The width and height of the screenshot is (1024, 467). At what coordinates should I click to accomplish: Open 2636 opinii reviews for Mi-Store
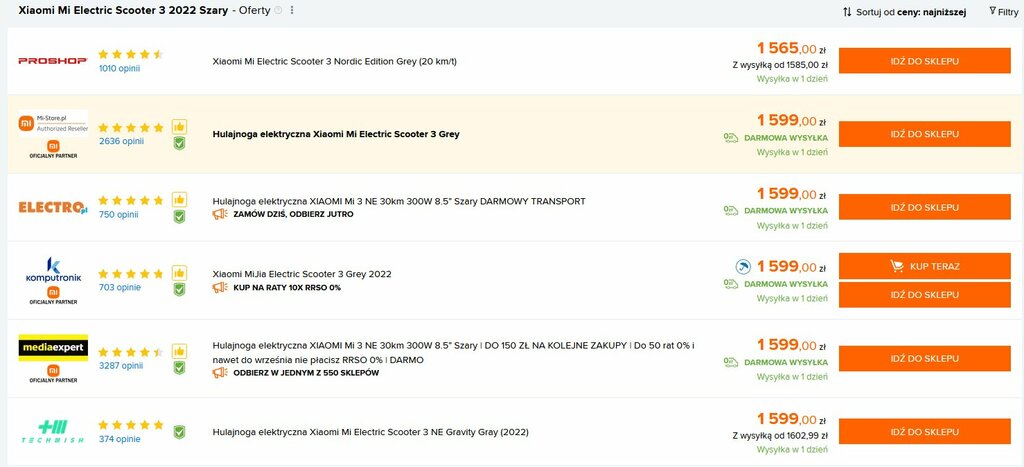tap(121, 141)
